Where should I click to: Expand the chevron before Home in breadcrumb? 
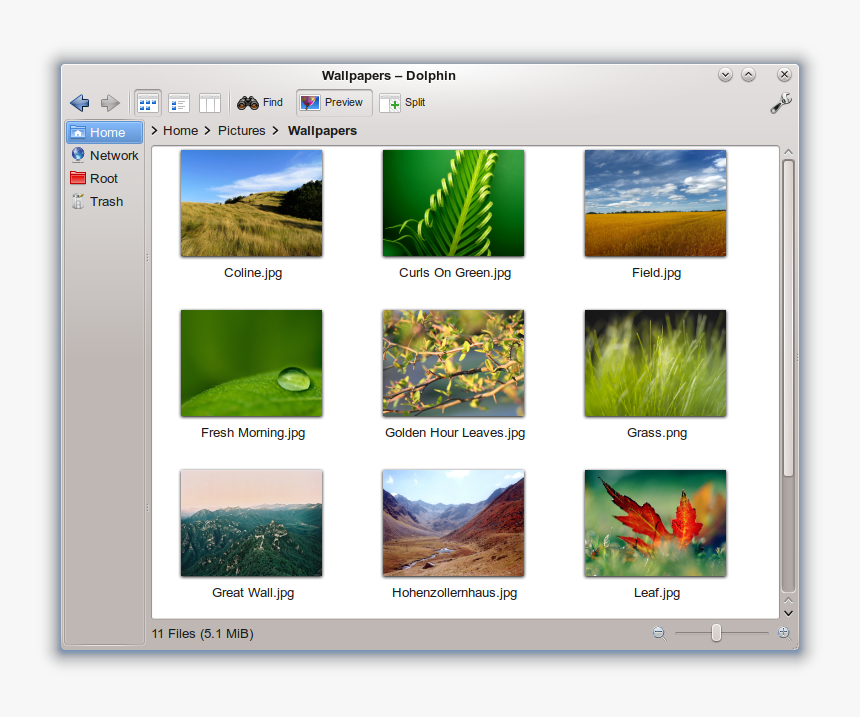click(155, 130)
